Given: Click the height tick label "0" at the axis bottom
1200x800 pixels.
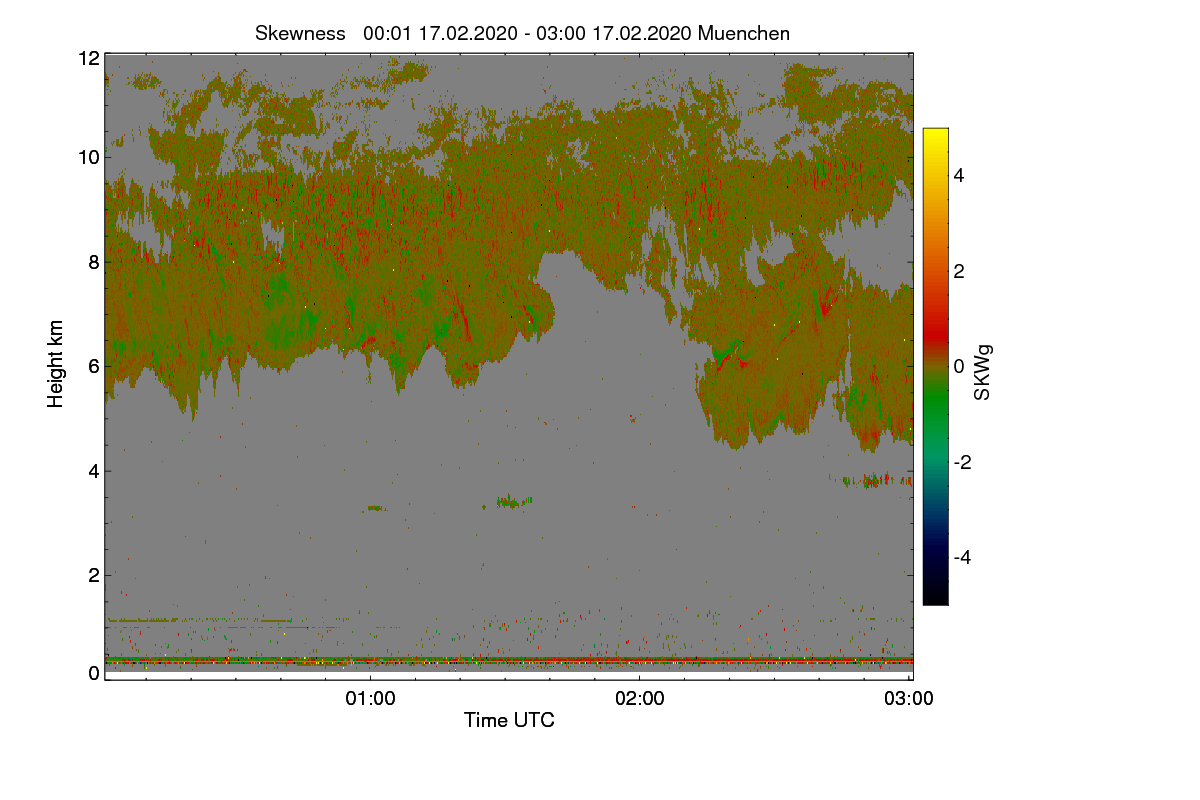Looking at the screenshot, I should tap(93, 673).
